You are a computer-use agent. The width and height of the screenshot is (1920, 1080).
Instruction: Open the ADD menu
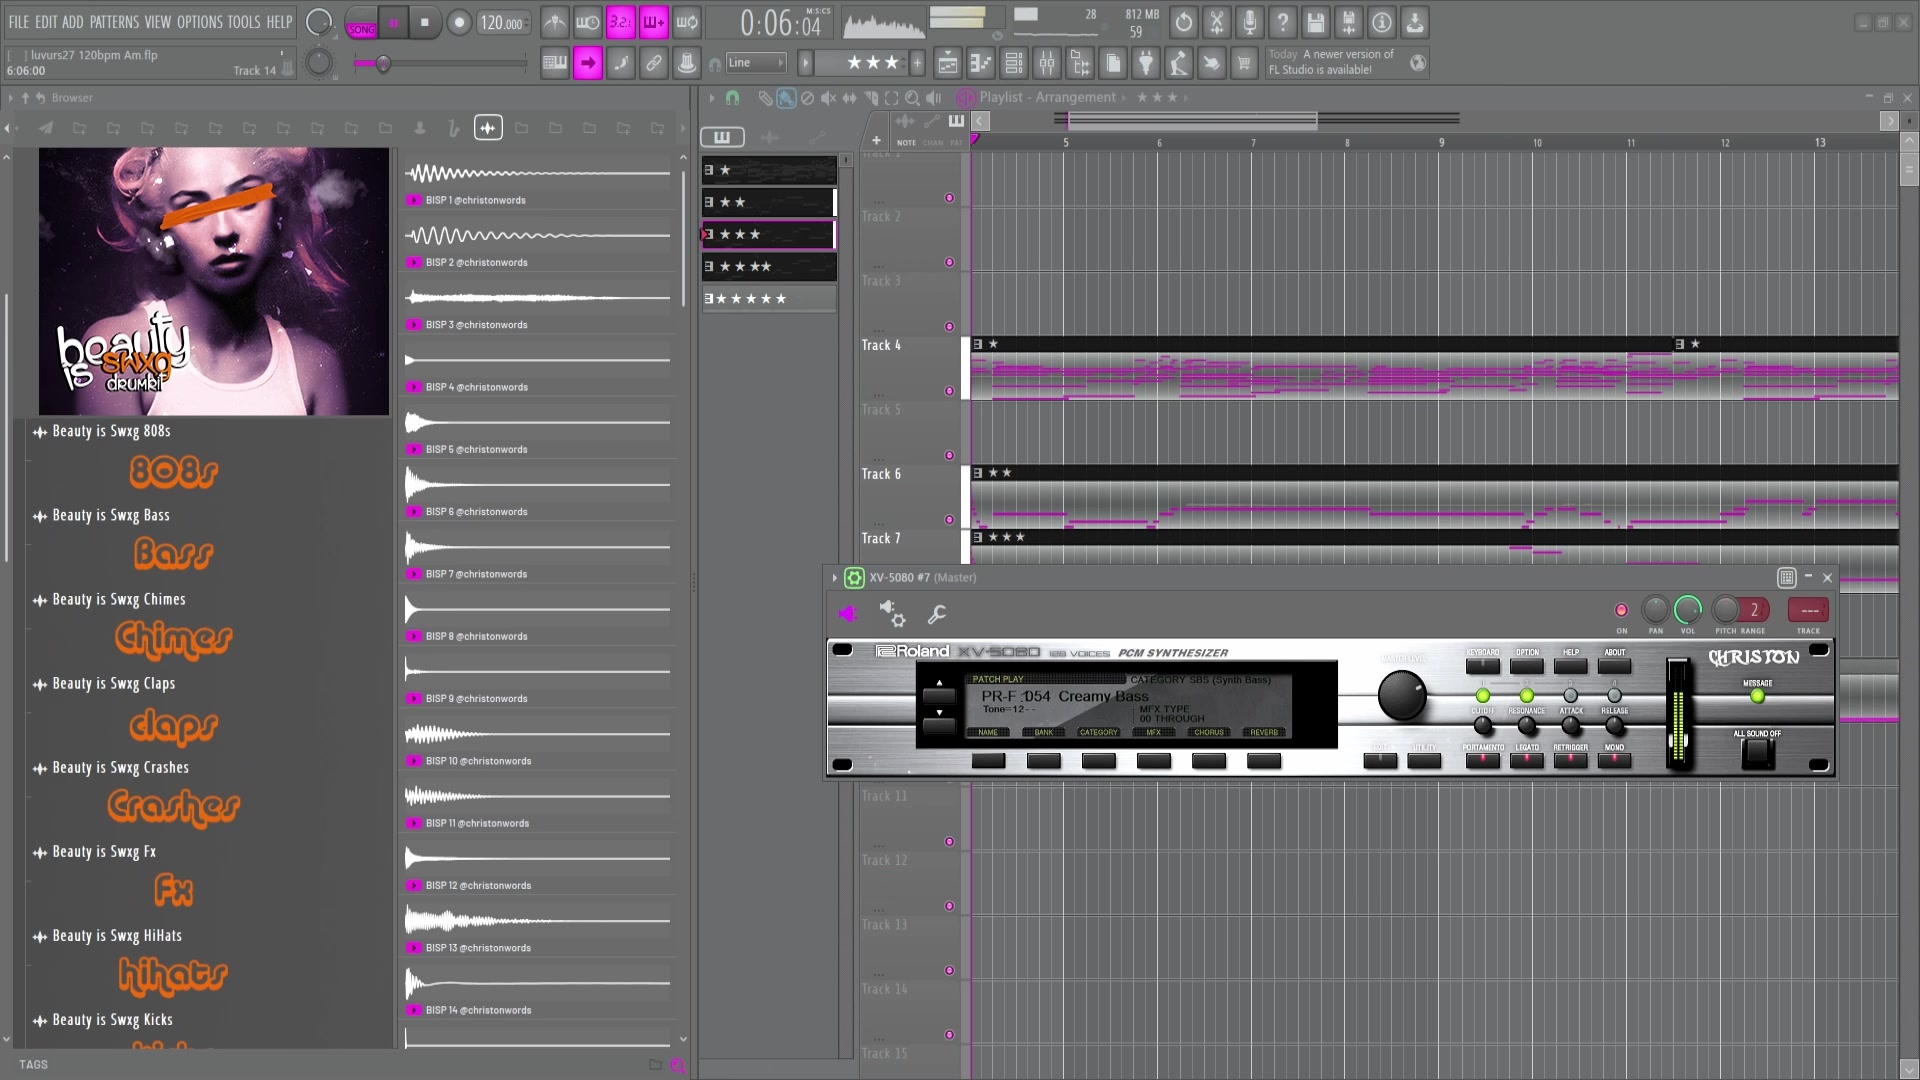(73, 22)
